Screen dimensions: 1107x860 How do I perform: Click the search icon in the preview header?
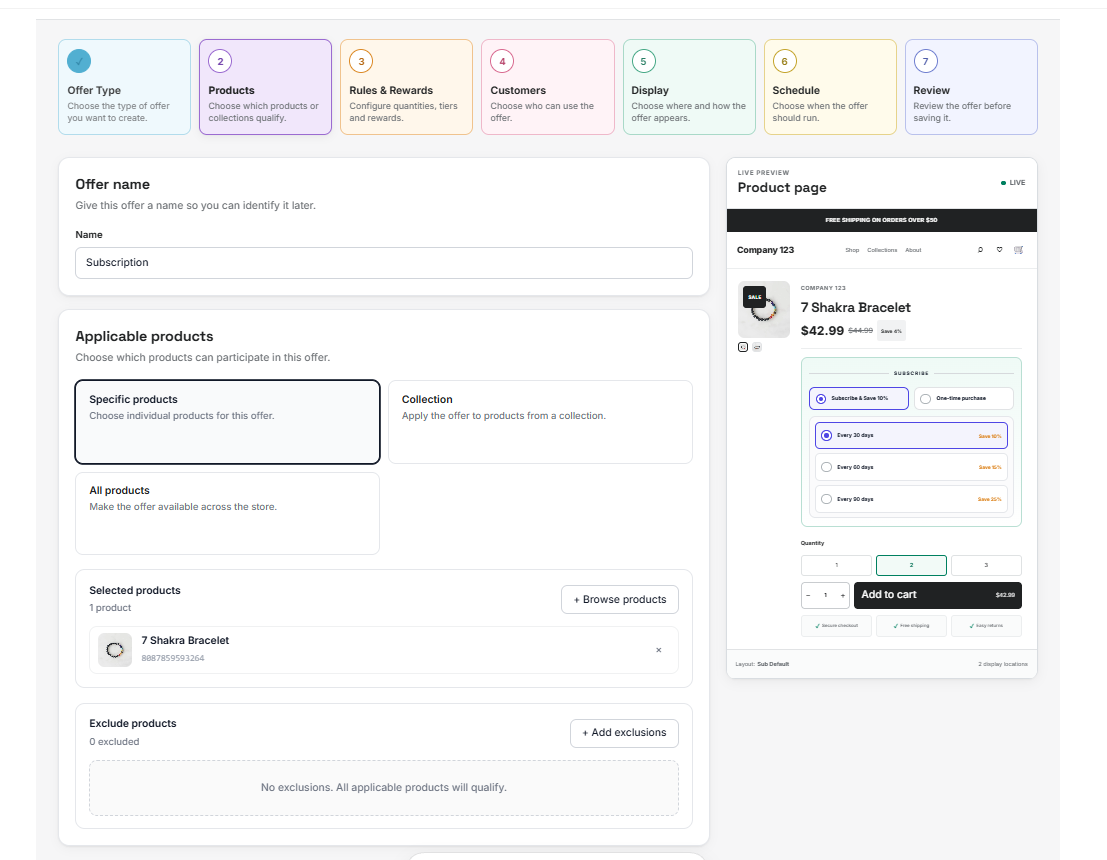pos(980,250)
